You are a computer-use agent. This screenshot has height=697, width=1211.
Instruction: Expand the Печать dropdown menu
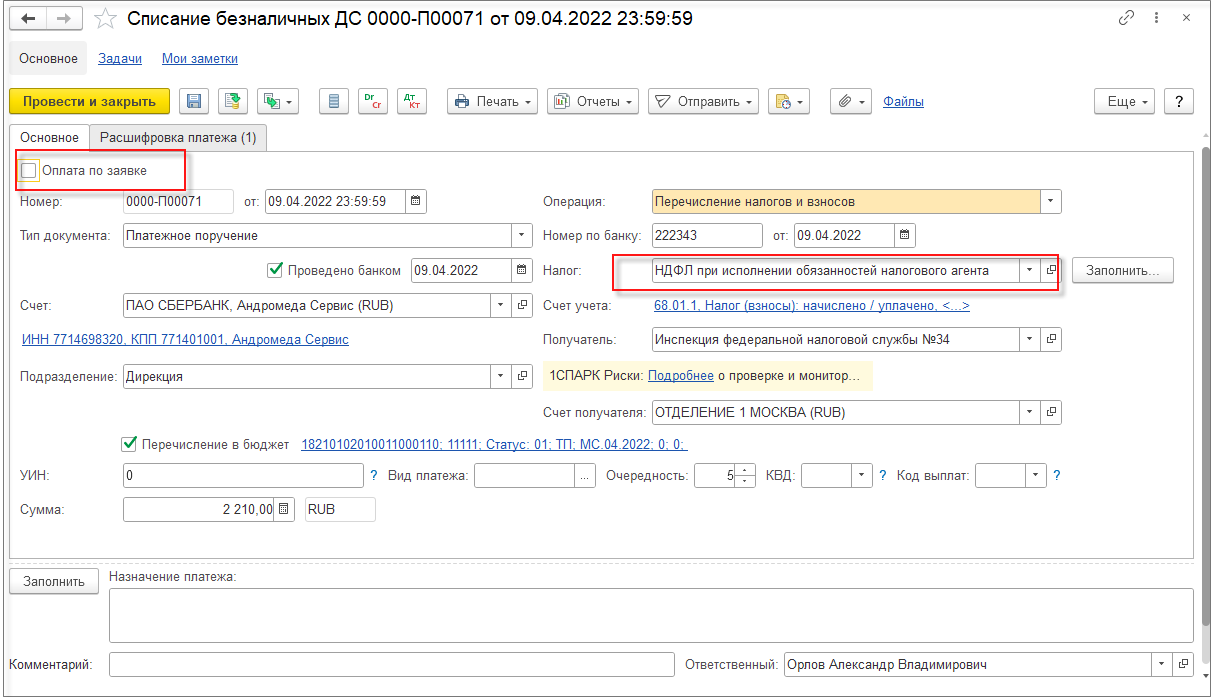[x=492, y=101]
